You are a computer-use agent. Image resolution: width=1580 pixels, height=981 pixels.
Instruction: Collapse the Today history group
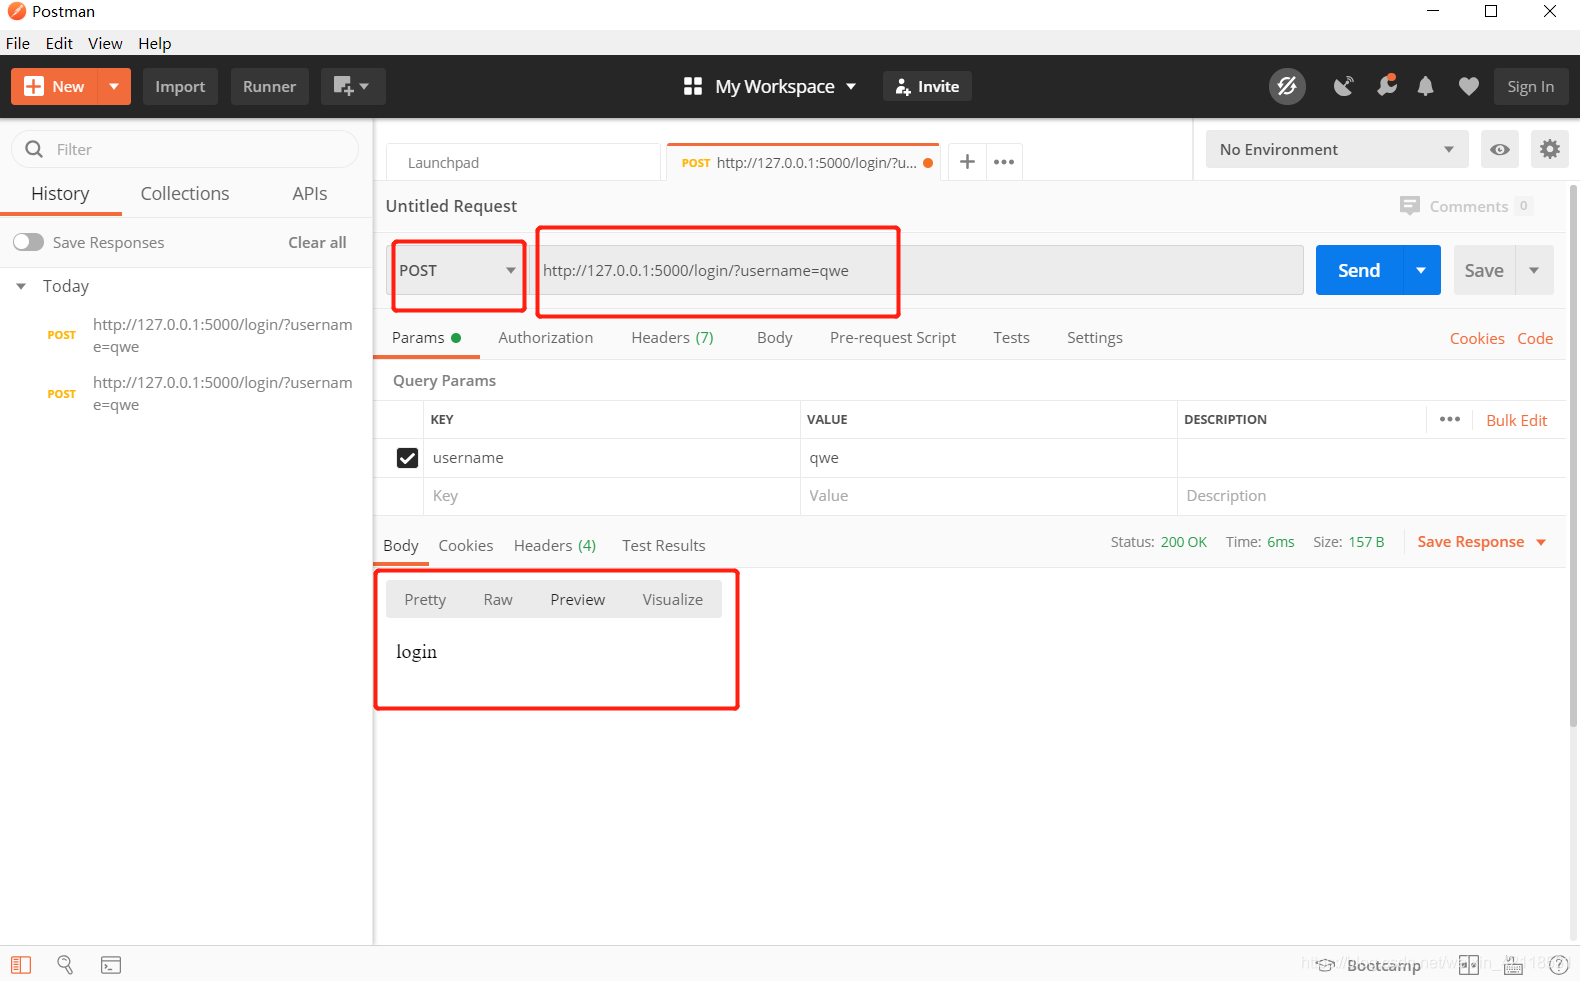21,286
